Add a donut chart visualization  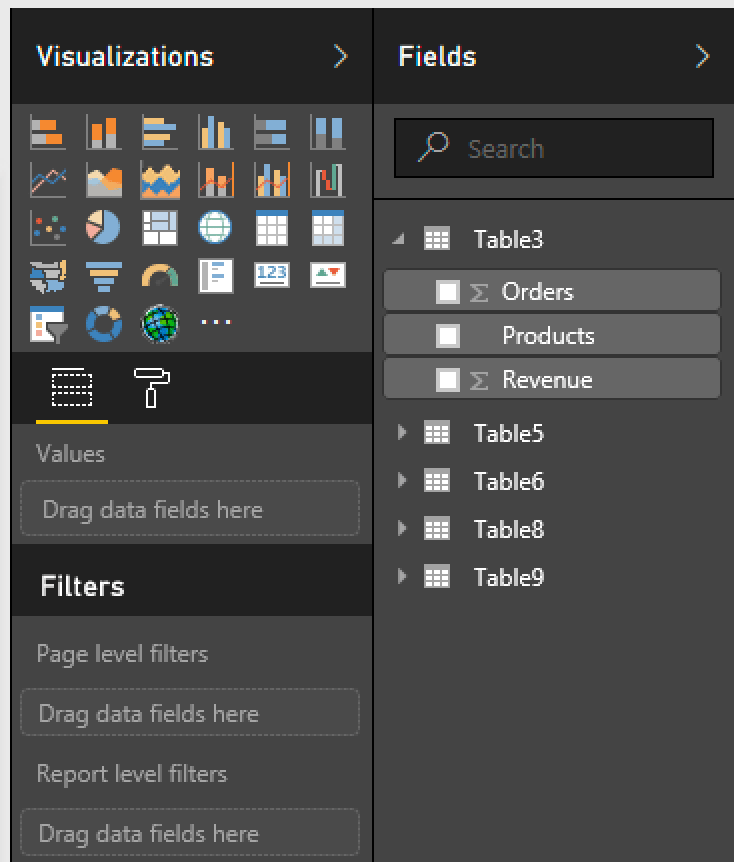[103, 324]
